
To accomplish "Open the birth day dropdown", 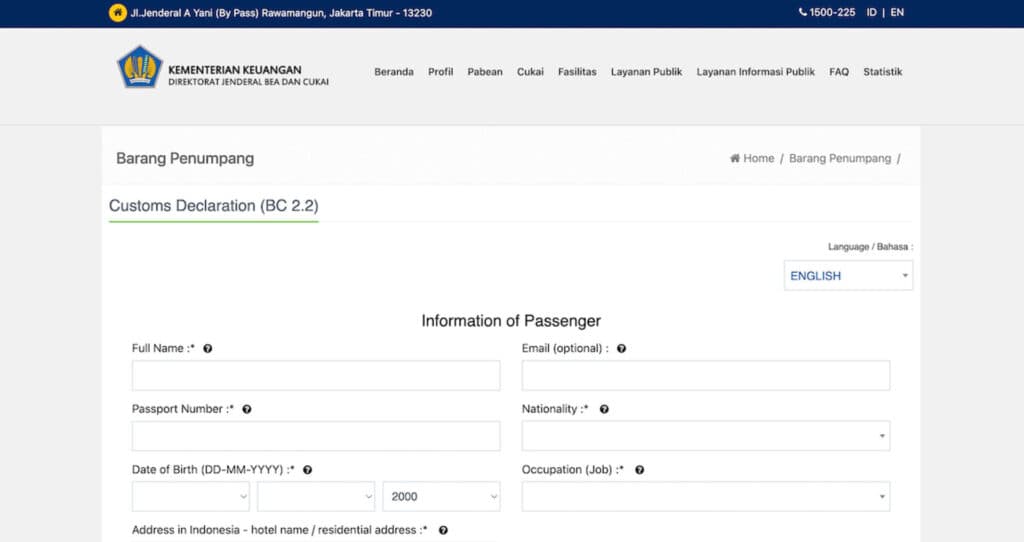I will 191,497.
